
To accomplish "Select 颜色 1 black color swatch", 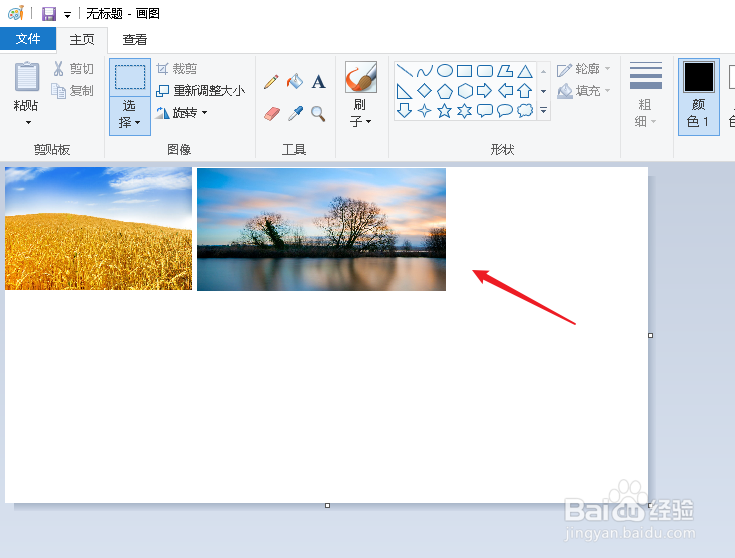I will [698, 77].
